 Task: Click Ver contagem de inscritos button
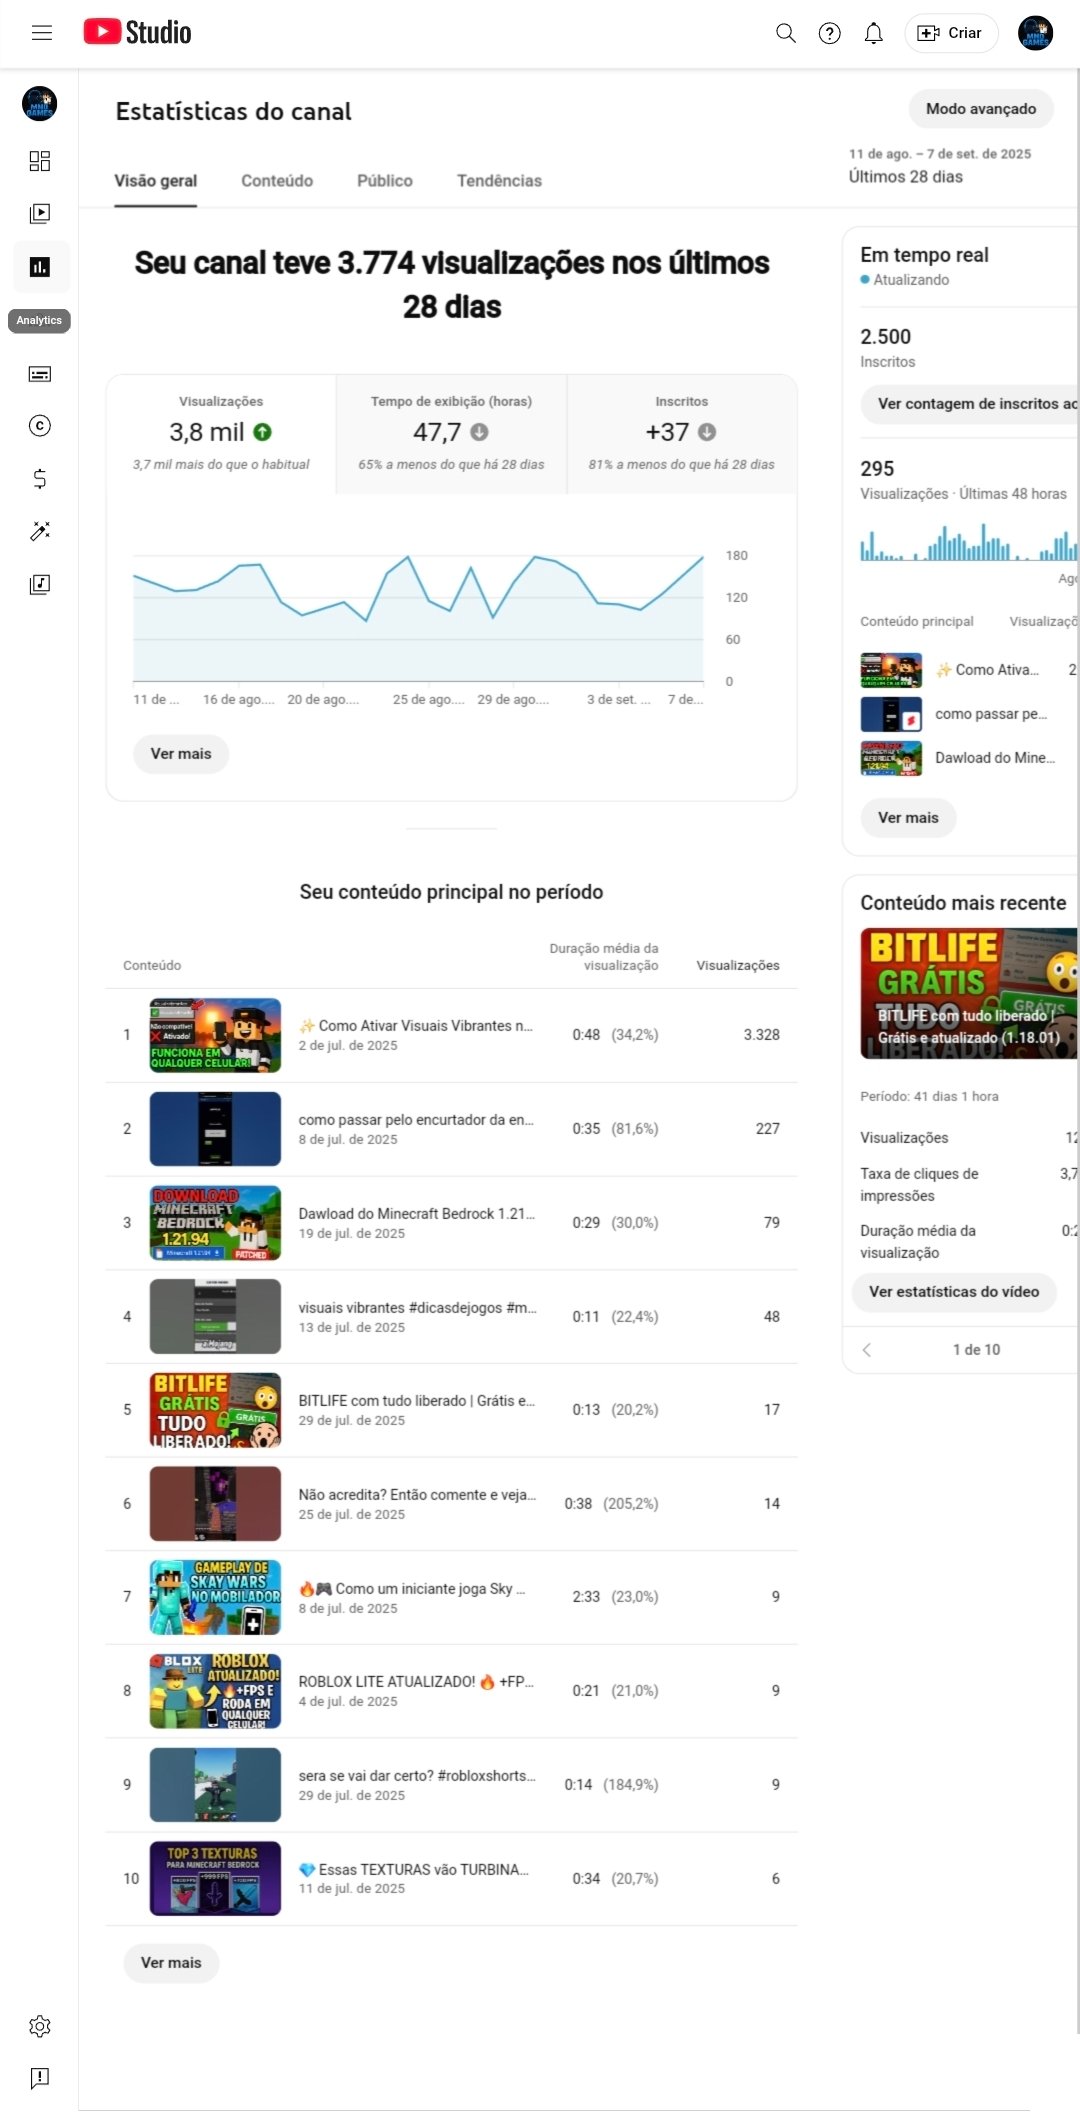pyautogui.click(x=970, y=404)
